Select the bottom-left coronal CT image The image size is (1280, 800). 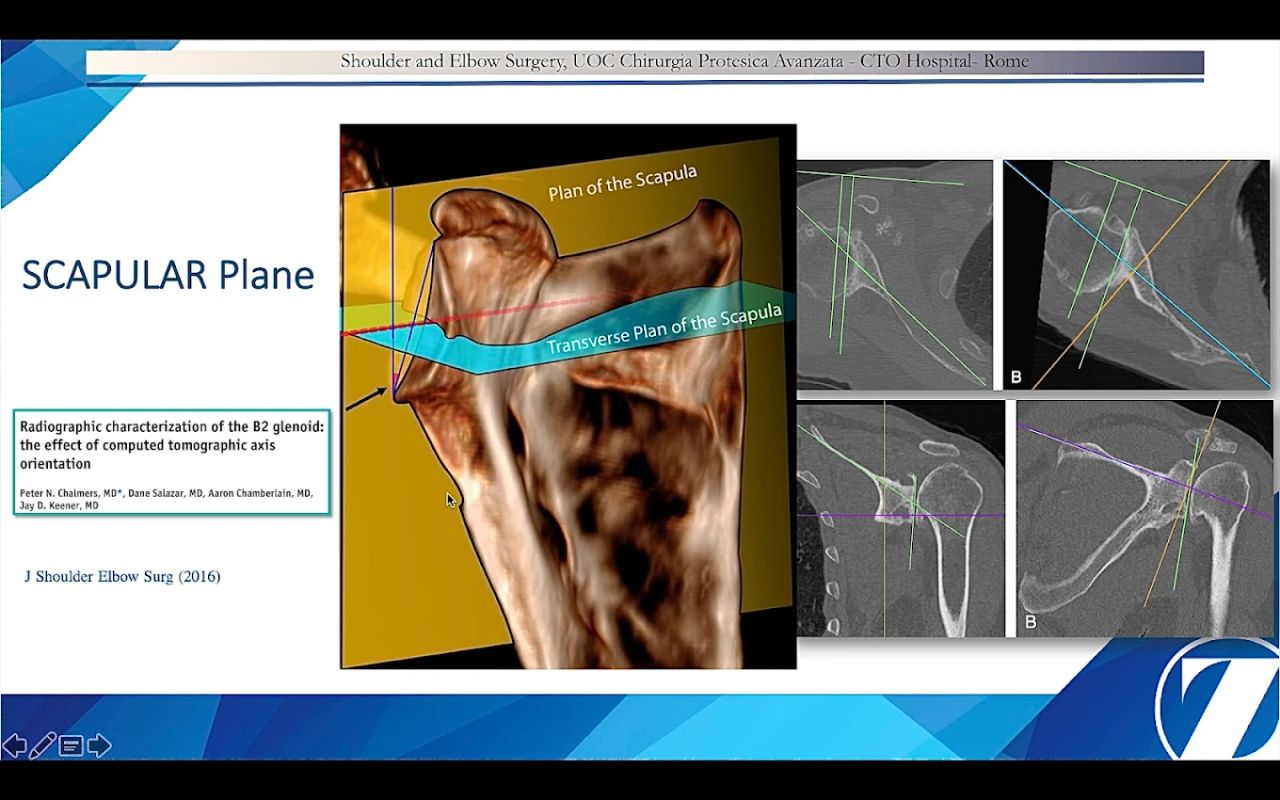pyautogui.click(x=900, y=518)
